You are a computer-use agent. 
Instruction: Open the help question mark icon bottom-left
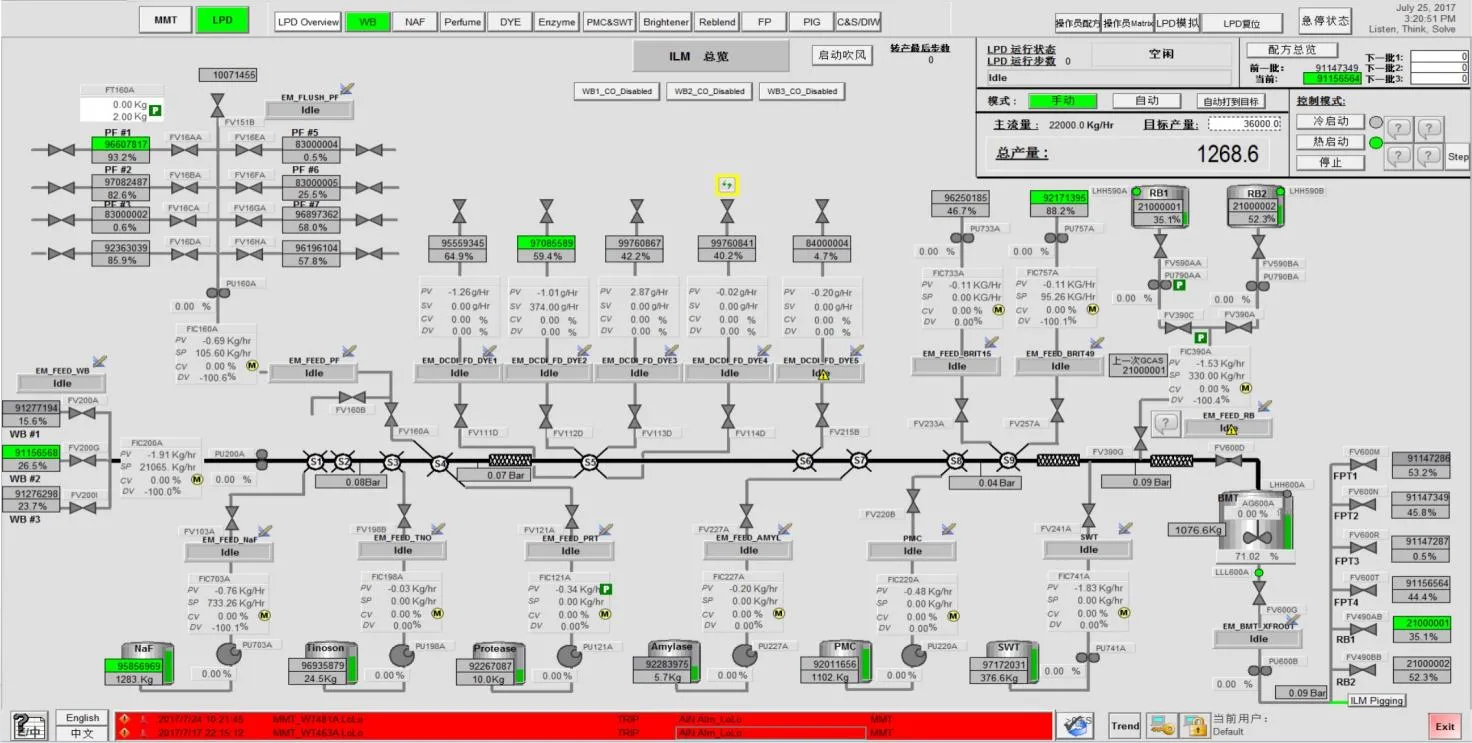pyautogui.click(x=28, y=726)
